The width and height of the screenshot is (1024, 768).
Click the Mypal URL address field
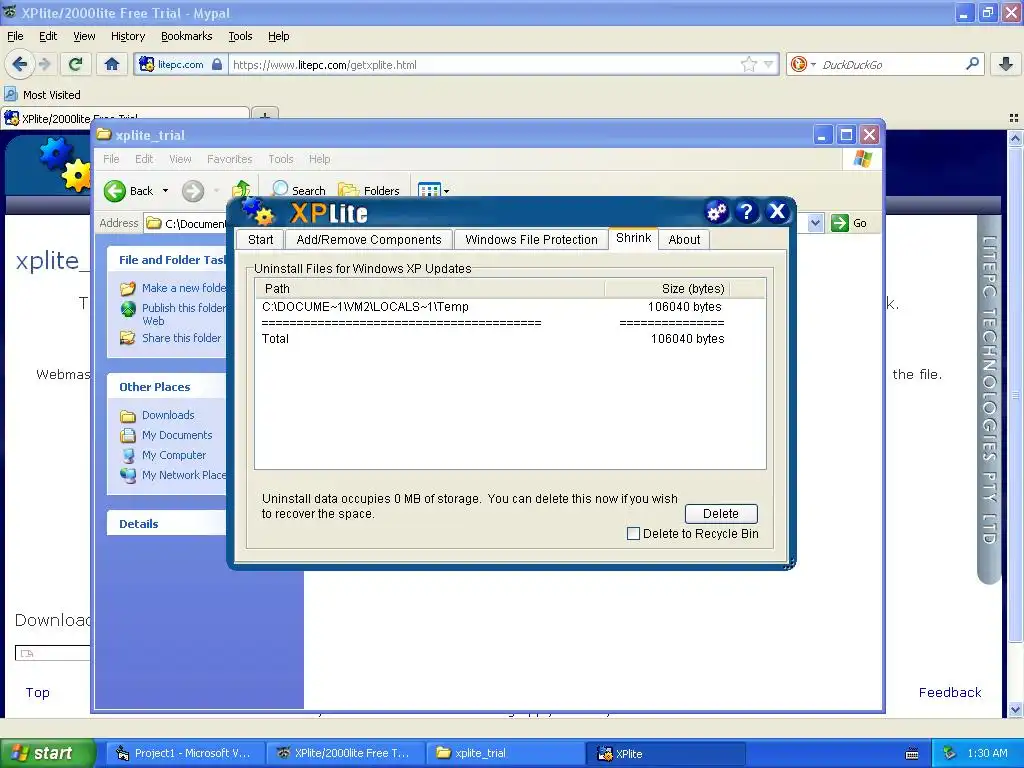click(483, 64)
